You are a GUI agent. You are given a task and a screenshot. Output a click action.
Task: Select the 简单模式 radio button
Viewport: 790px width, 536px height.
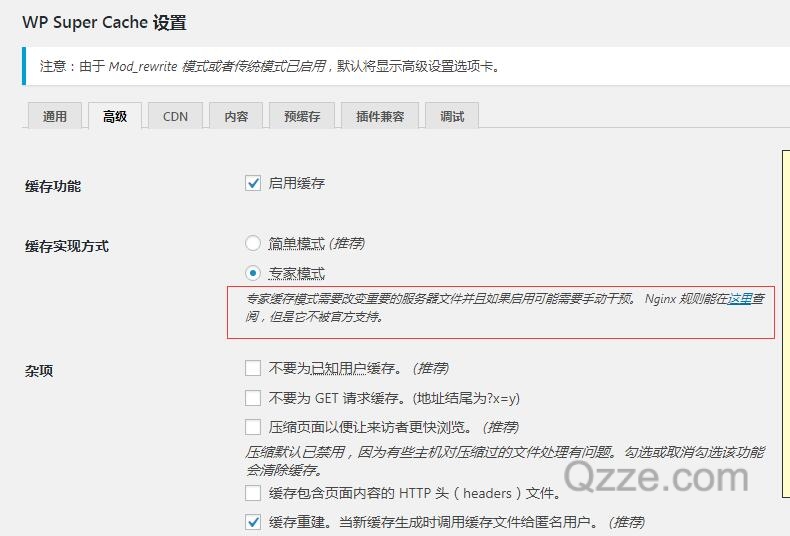pyautogui.click(x=253, y=243)
